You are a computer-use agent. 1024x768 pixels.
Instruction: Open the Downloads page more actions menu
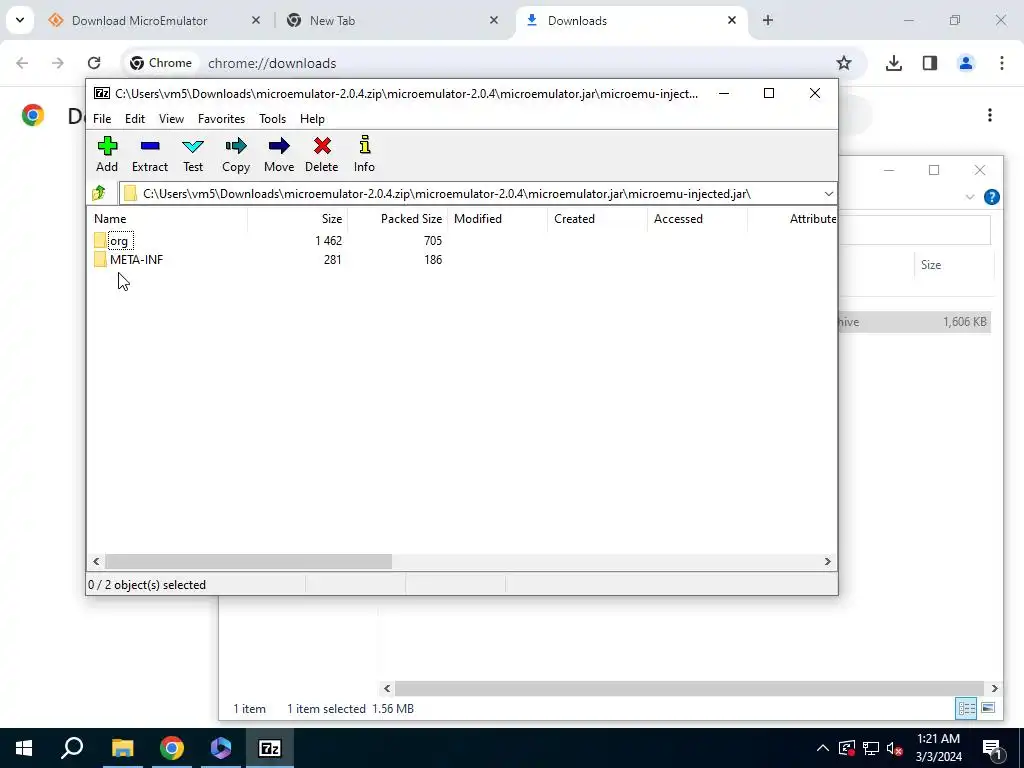(990, 116)
